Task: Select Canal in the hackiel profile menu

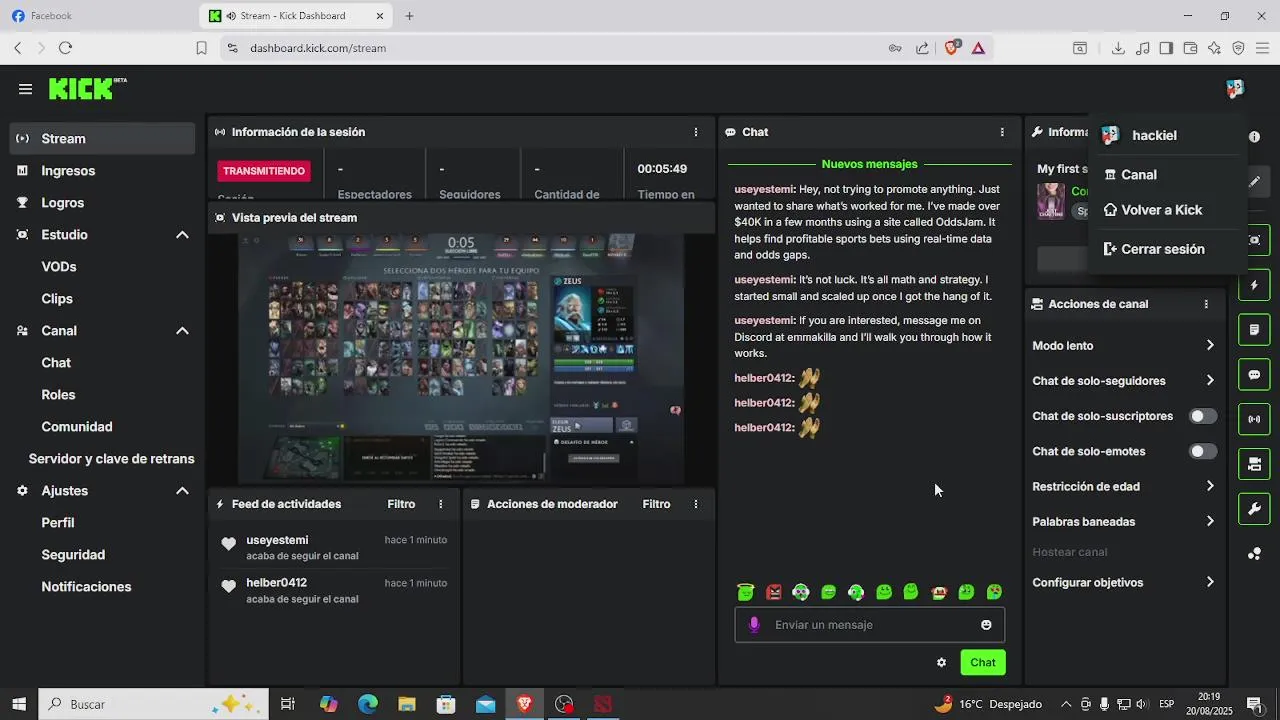Action: [x=1167, y=175]
